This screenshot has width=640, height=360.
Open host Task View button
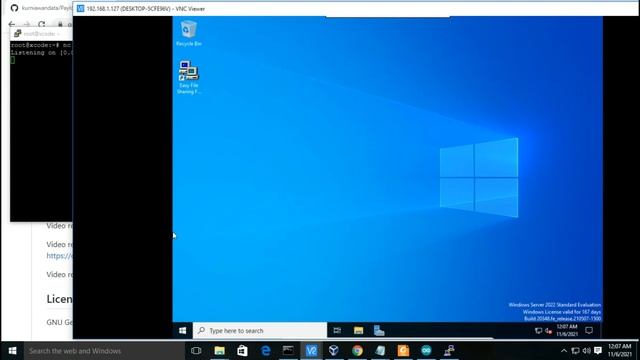196,351
